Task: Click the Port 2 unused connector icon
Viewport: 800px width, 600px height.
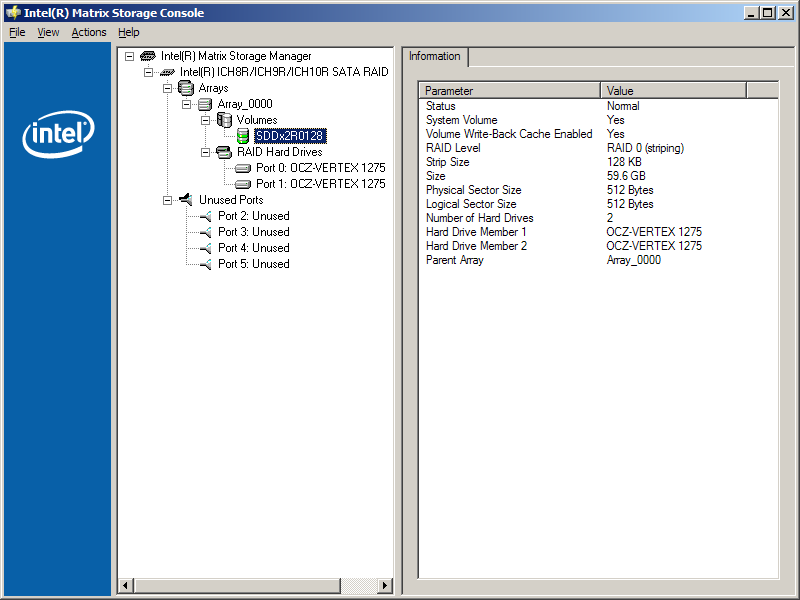Action: 206,216
